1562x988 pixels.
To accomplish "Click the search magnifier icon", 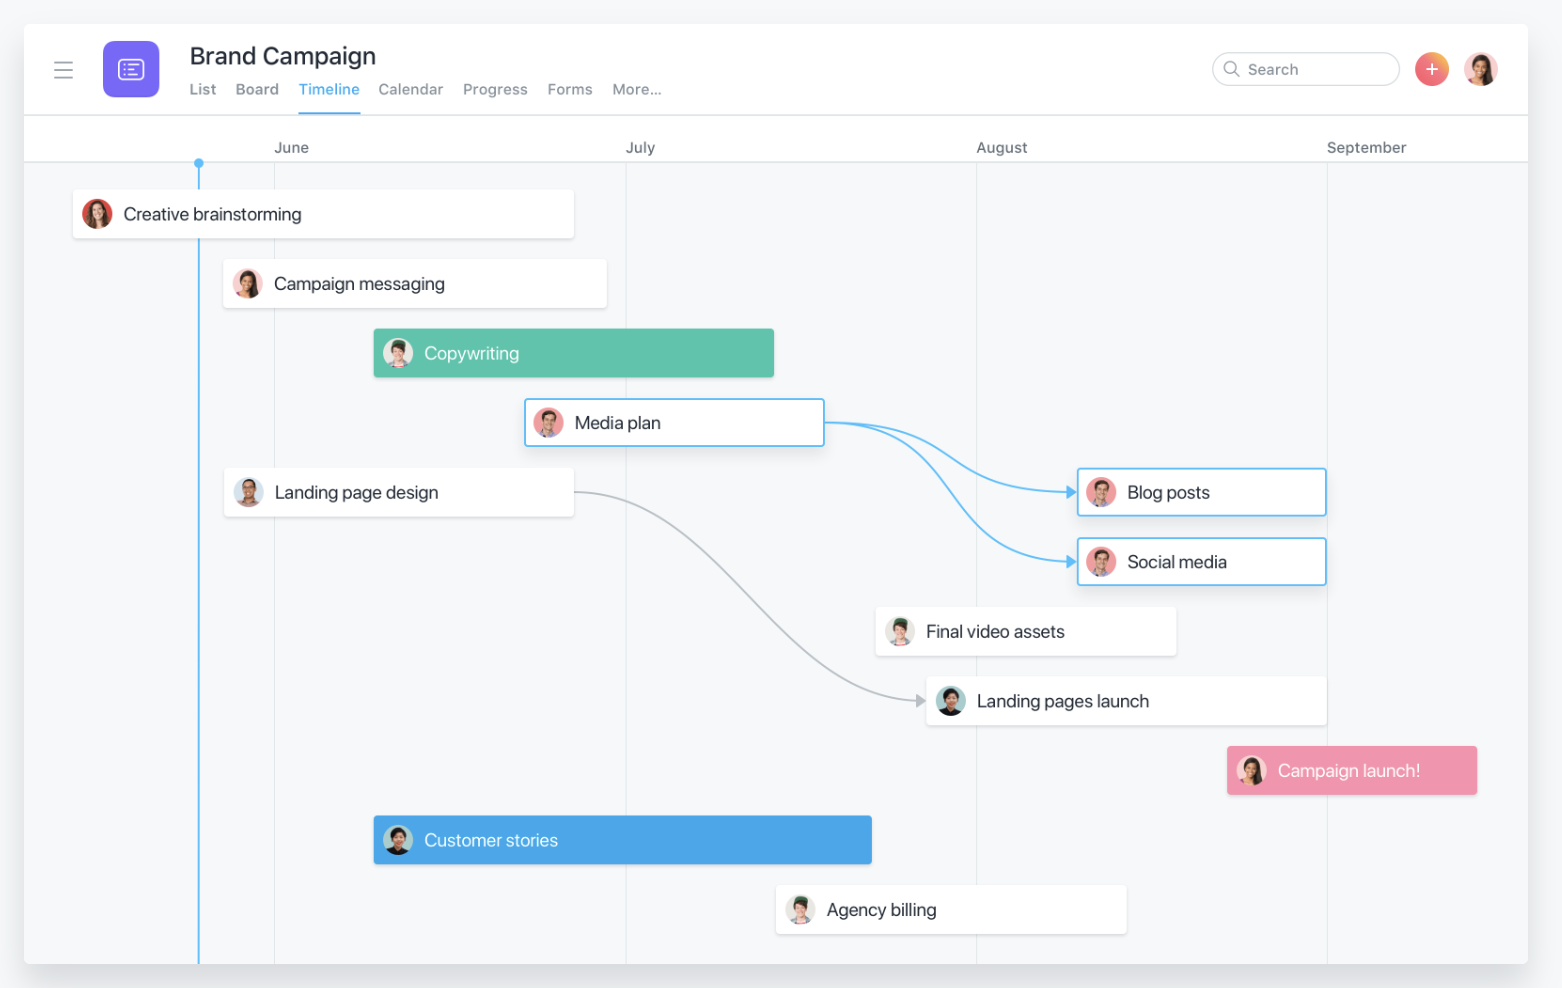I will point(1232,69).
